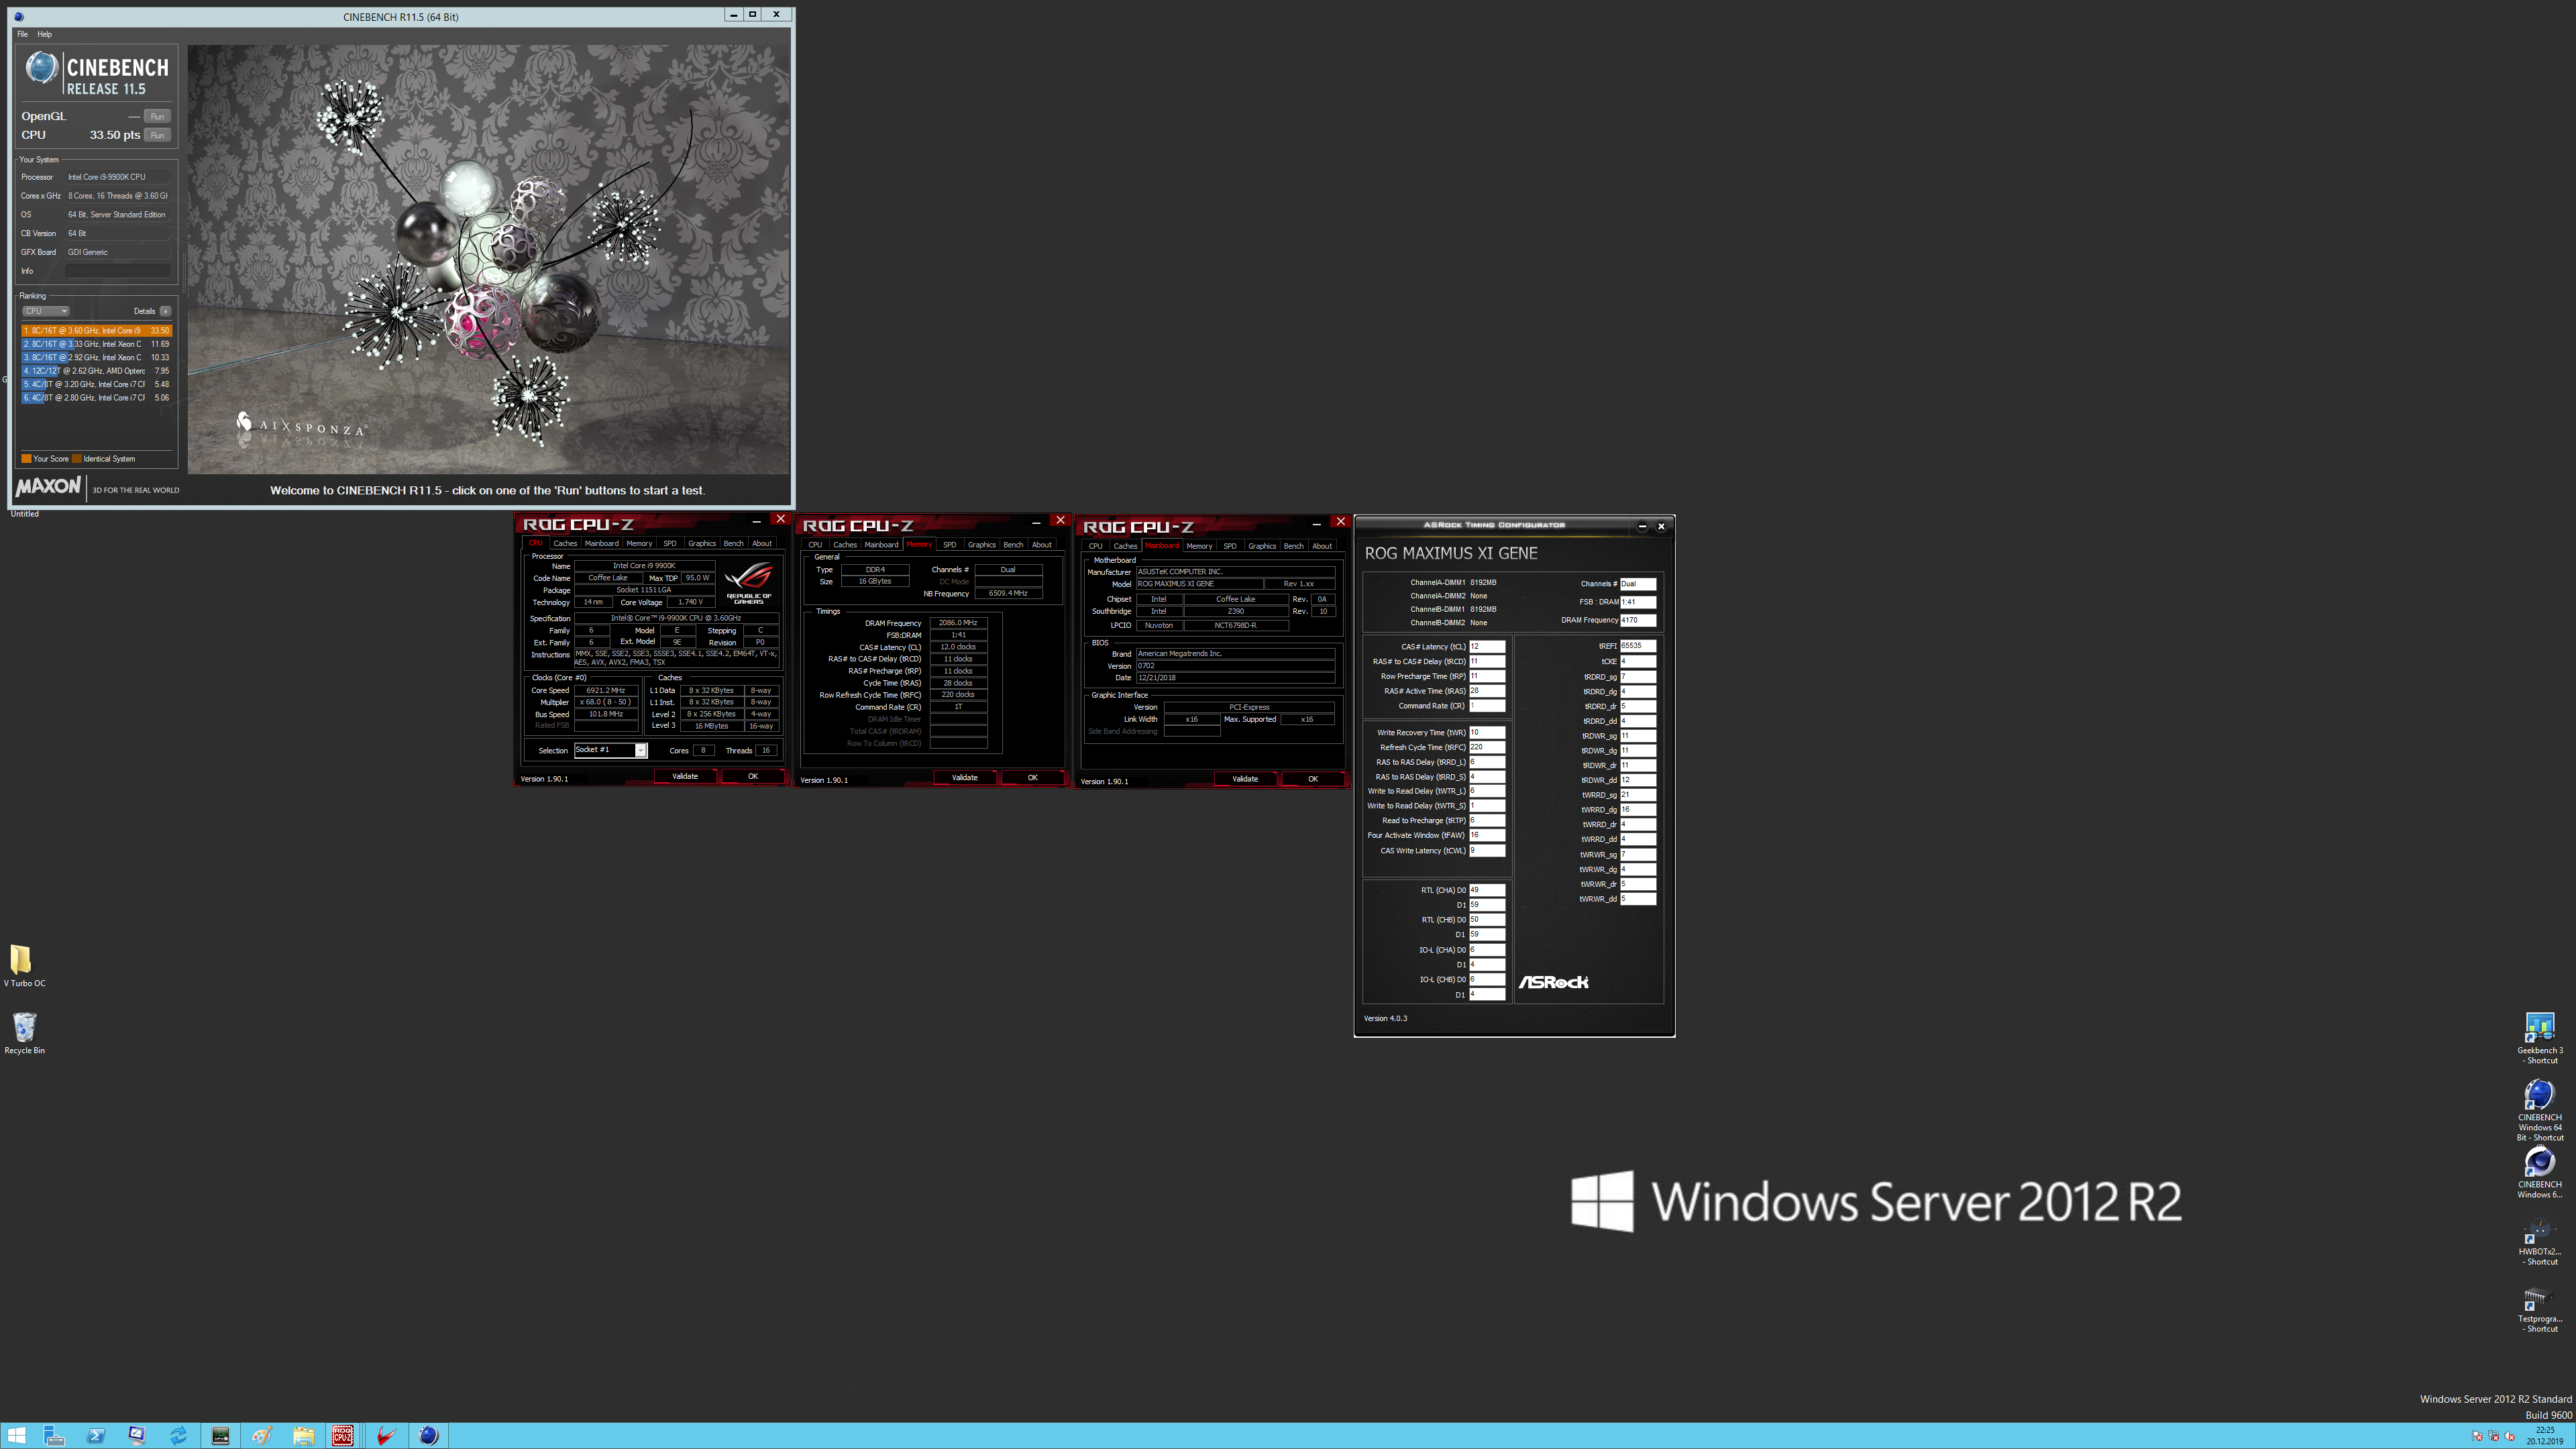This screenshot has height=1449, width=2576.
Task: Open the lower CINEBENCH Windows 6... shortcut
Action: point(2539,1172)
